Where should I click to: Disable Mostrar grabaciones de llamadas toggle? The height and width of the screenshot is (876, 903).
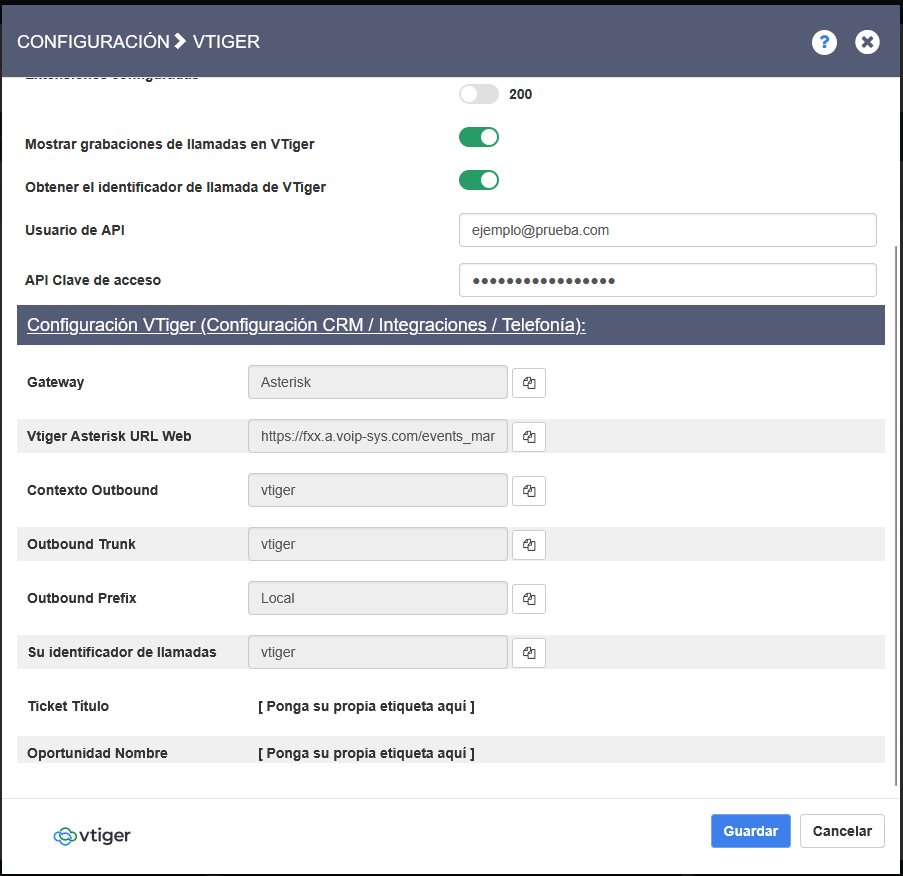479,137
